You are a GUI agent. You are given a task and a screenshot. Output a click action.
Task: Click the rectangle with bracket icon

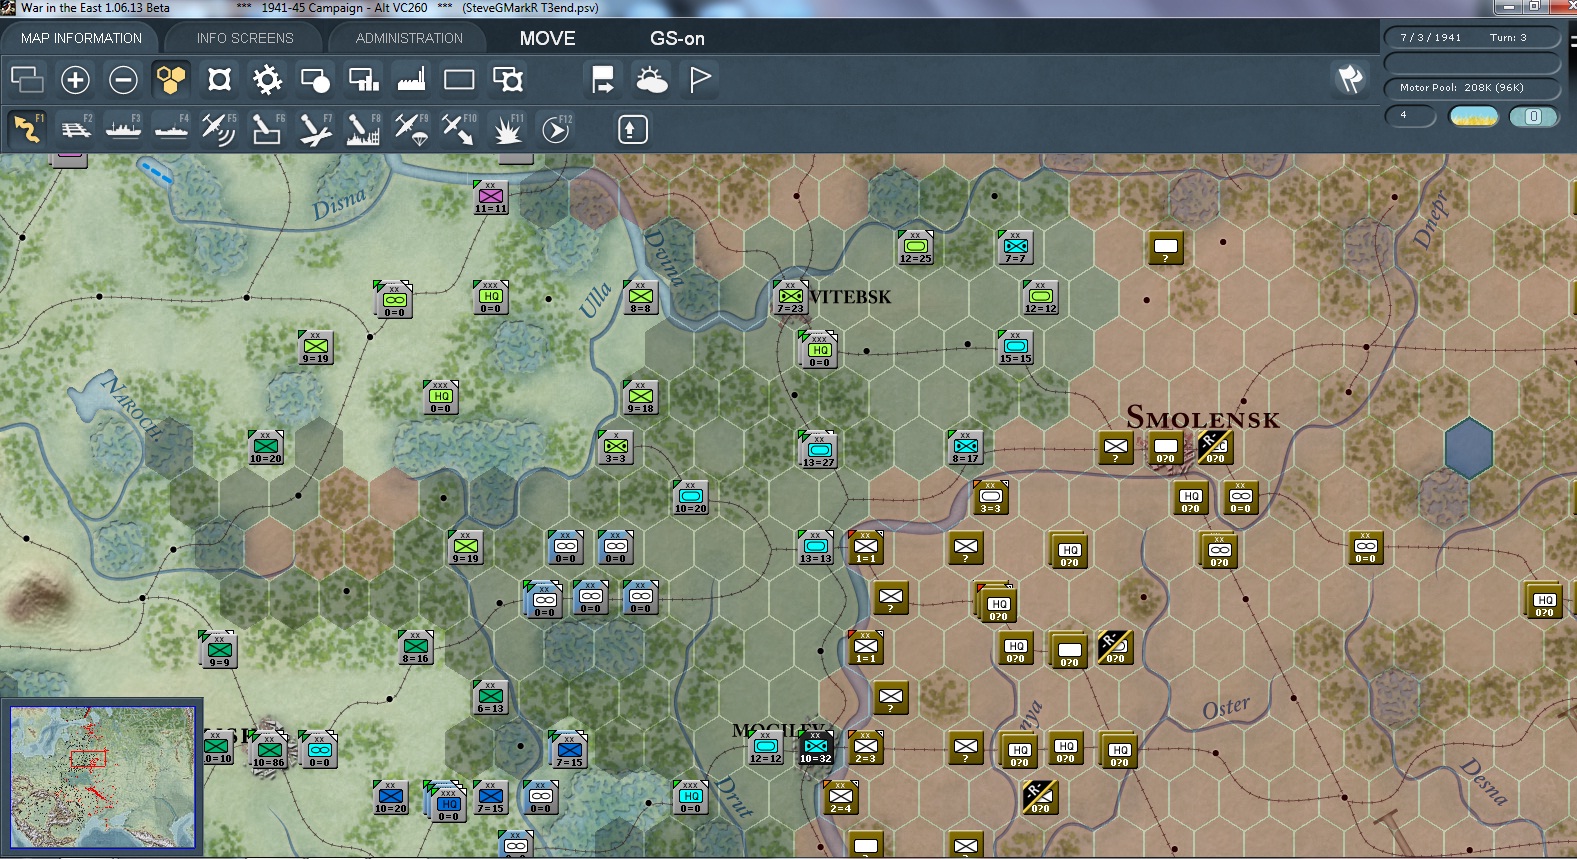[x=508, y=79]
